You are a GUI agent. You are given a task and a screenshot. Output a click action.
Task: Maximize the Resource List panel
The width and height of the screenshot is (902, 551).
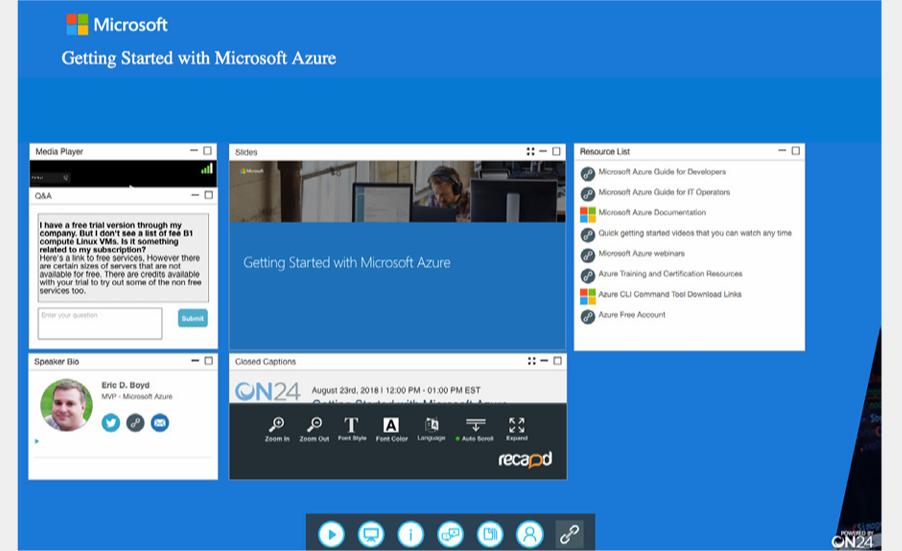[x=796, y=151]
